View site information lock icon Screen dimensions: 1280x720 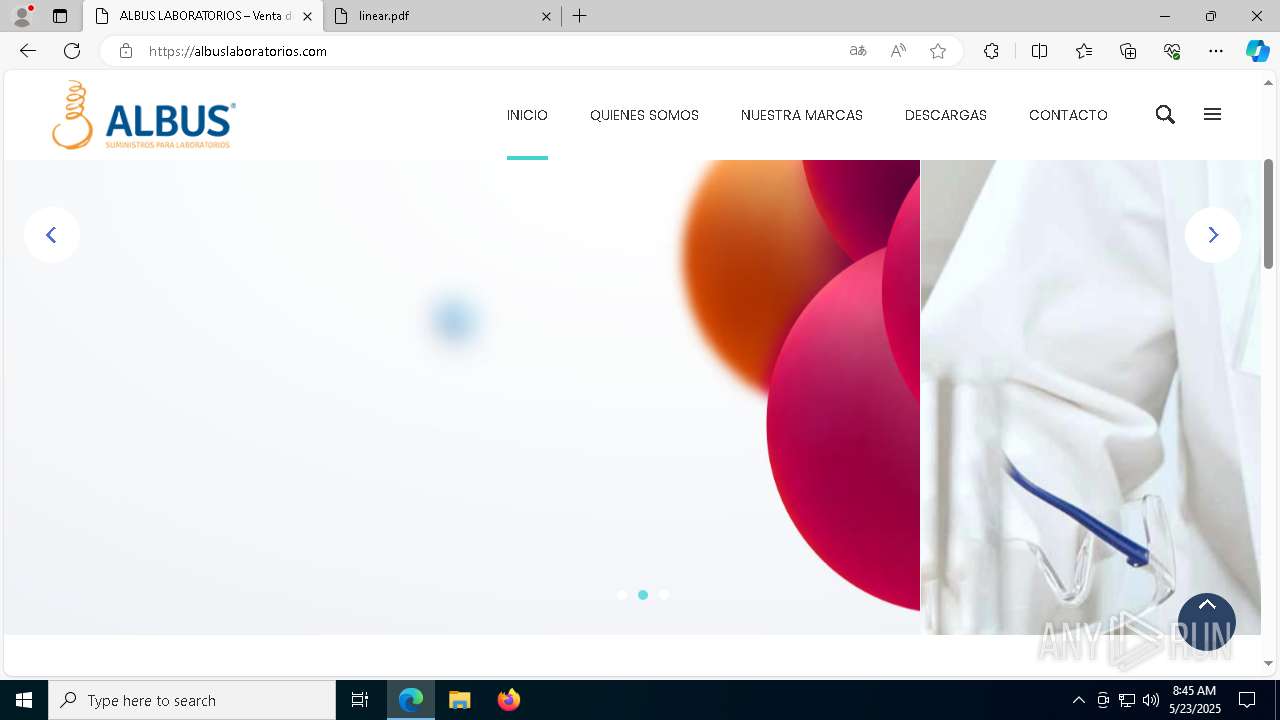[126, 51]
